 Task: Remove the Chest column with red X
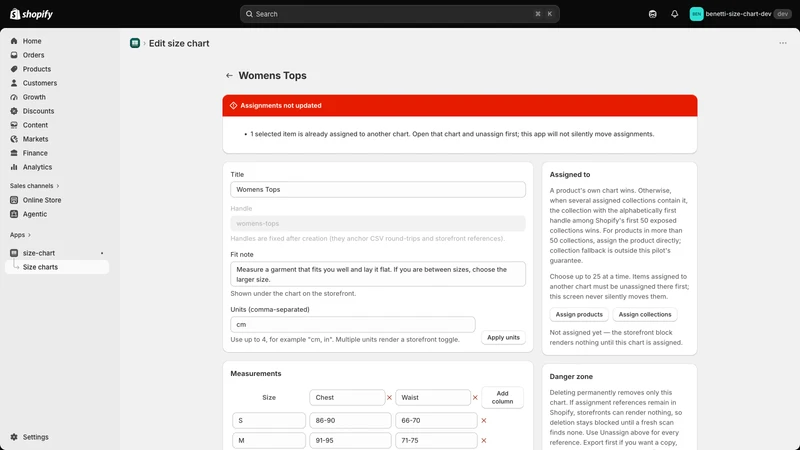(x=389, y=397)
